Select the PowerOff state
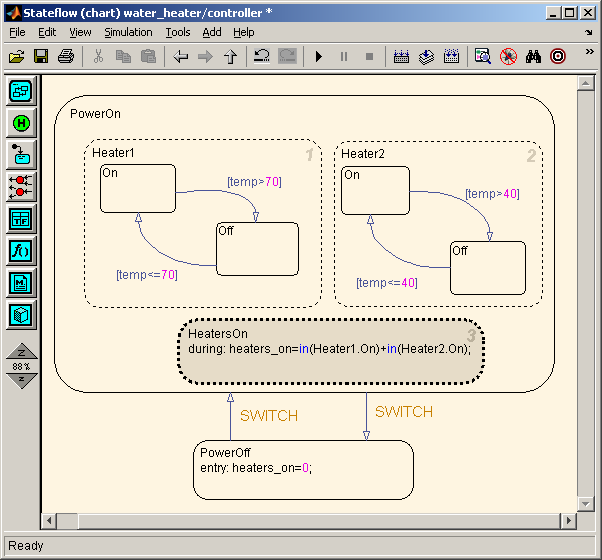The height and width of the screenshot is (560, 602). pyautogui.click(x=303, y=470)
